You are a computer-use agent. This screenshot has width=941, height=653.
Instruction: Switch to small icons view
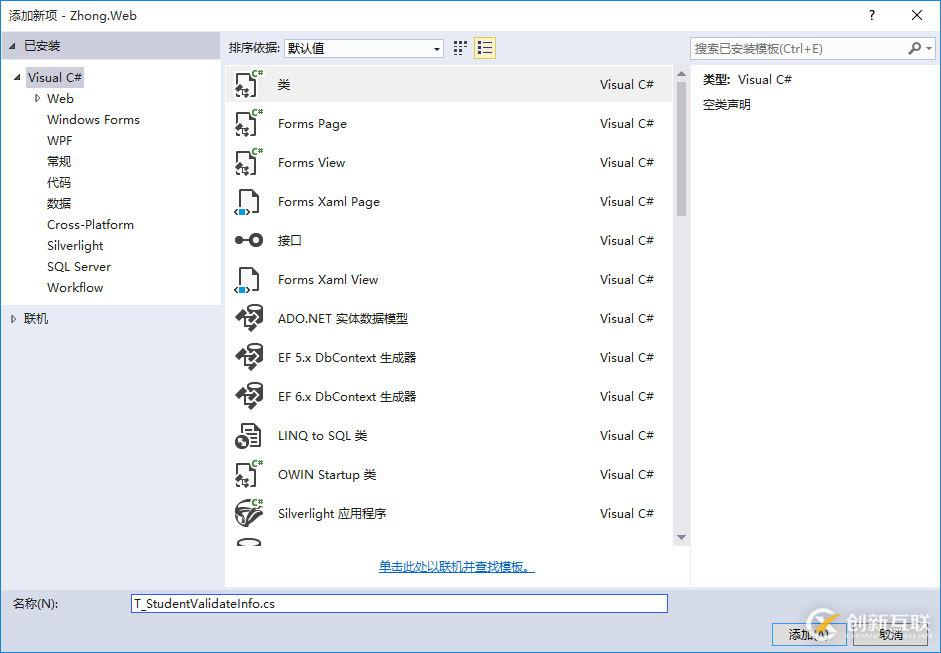[x=459, y=47]
